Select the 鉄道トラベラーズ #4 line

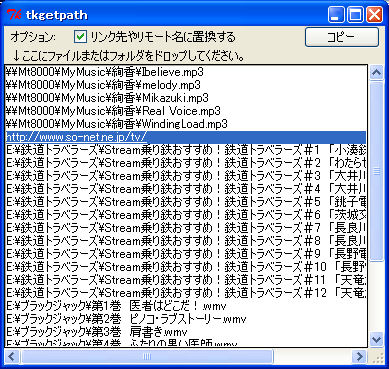click(186, 189)
